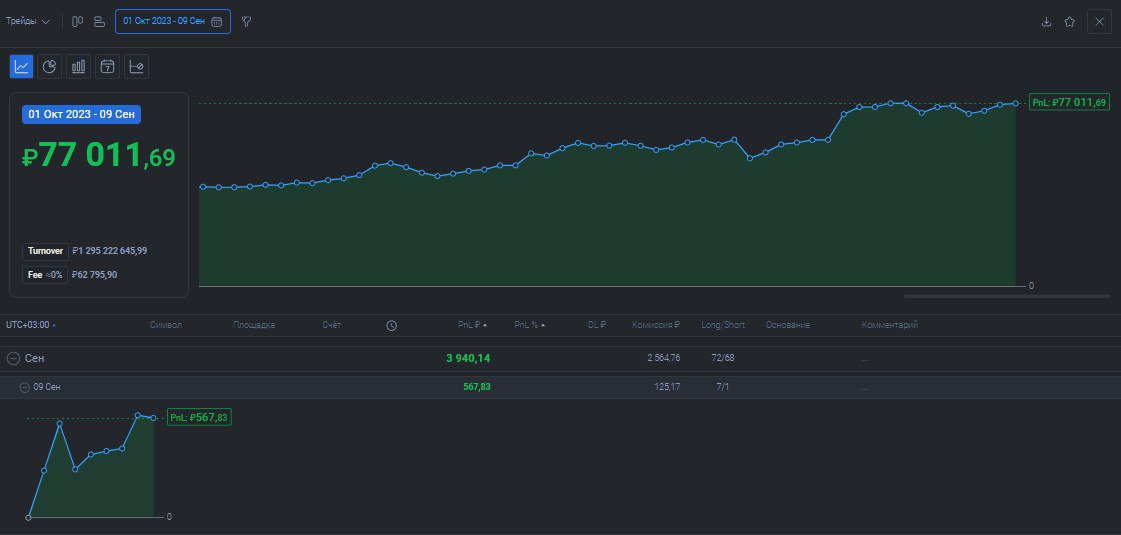Download the trades report
This screenshot has width=1121, height=535.
coord(1047,21)
